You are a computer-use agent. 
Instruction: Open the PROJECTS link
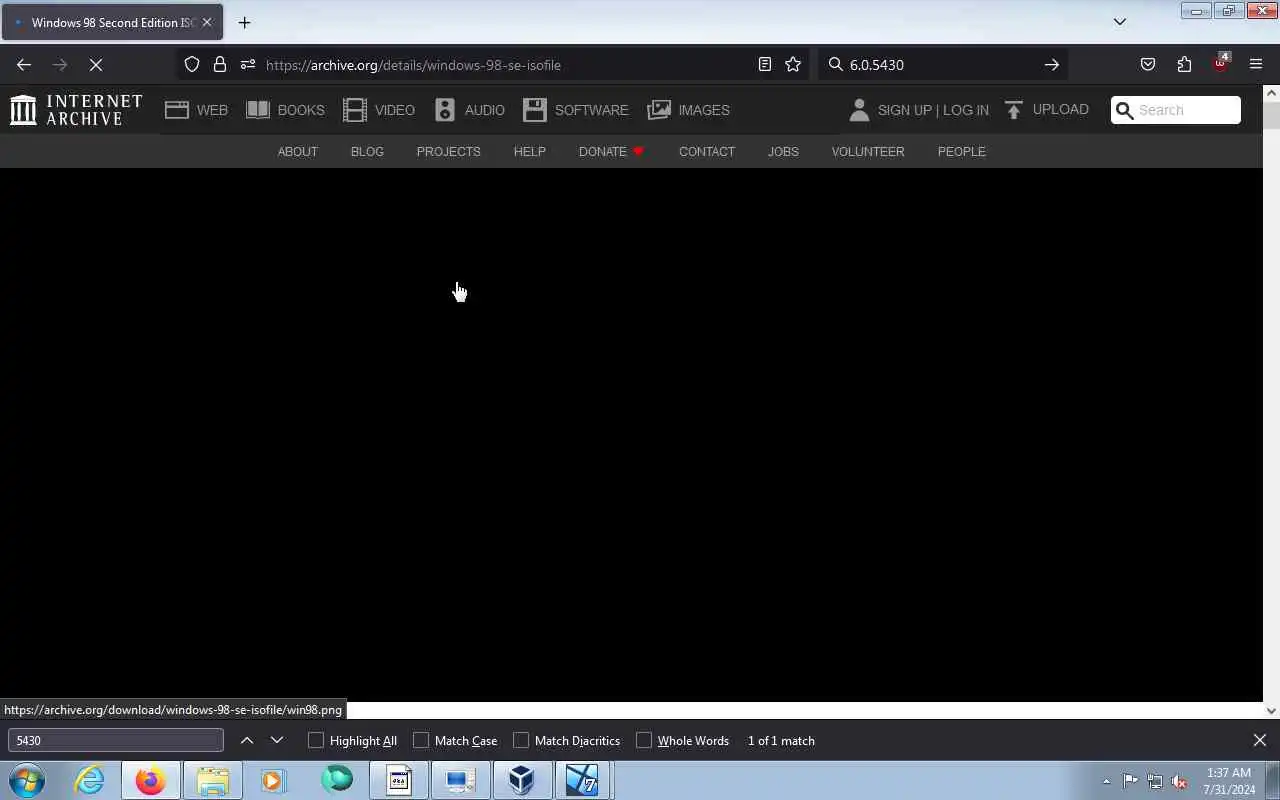448,152
